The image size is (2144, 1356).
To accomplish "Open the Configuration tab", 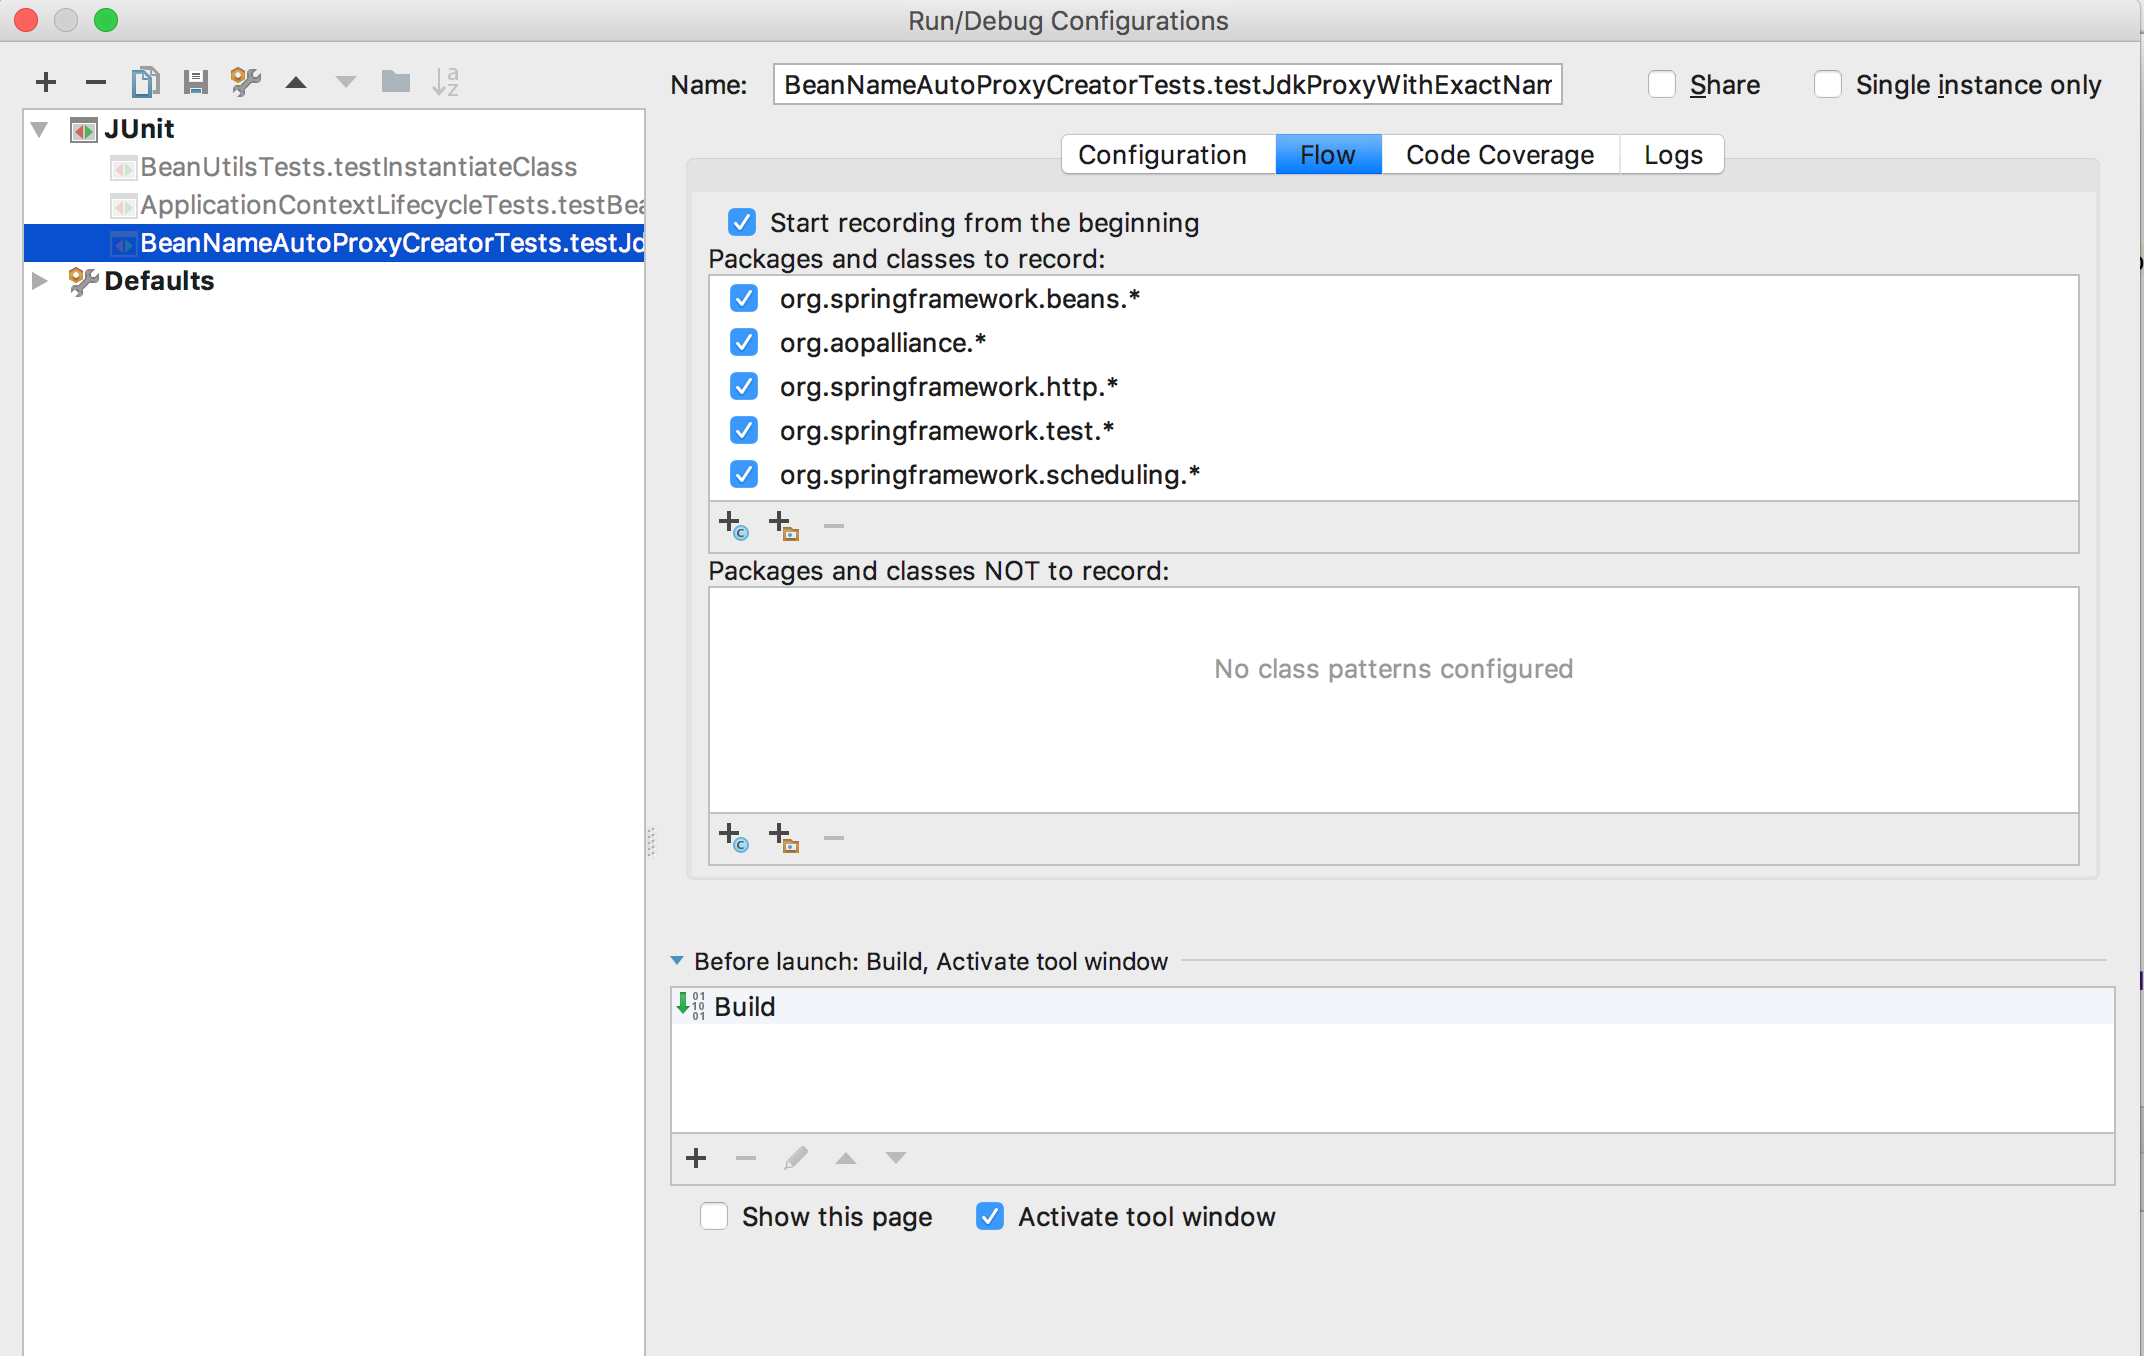I will [x=1162, y=155].
